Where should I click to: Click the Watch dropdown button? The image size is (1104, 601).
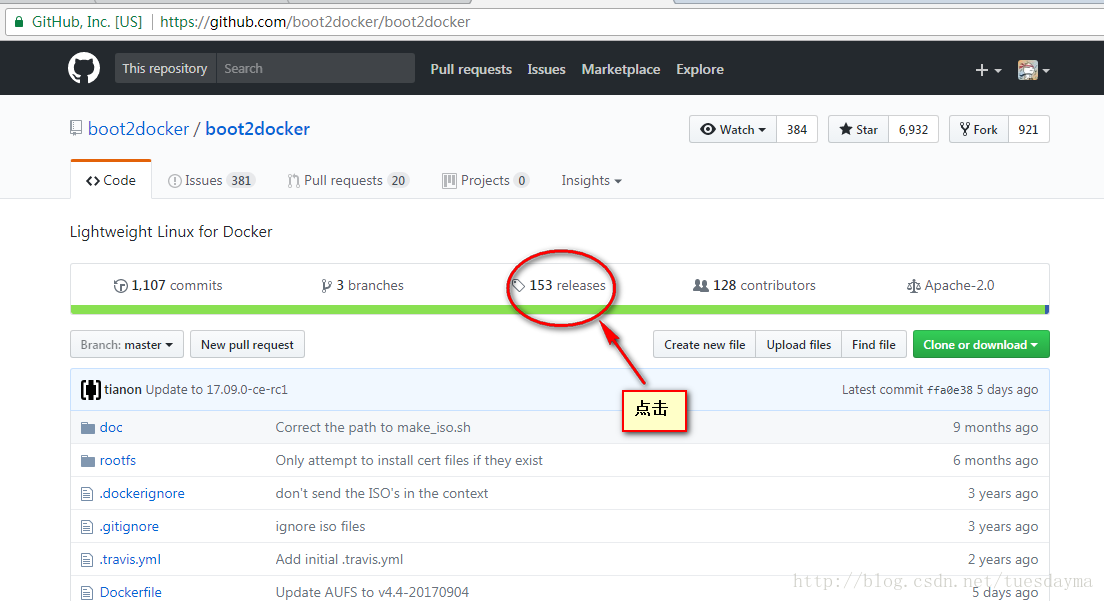click(732, 129)
